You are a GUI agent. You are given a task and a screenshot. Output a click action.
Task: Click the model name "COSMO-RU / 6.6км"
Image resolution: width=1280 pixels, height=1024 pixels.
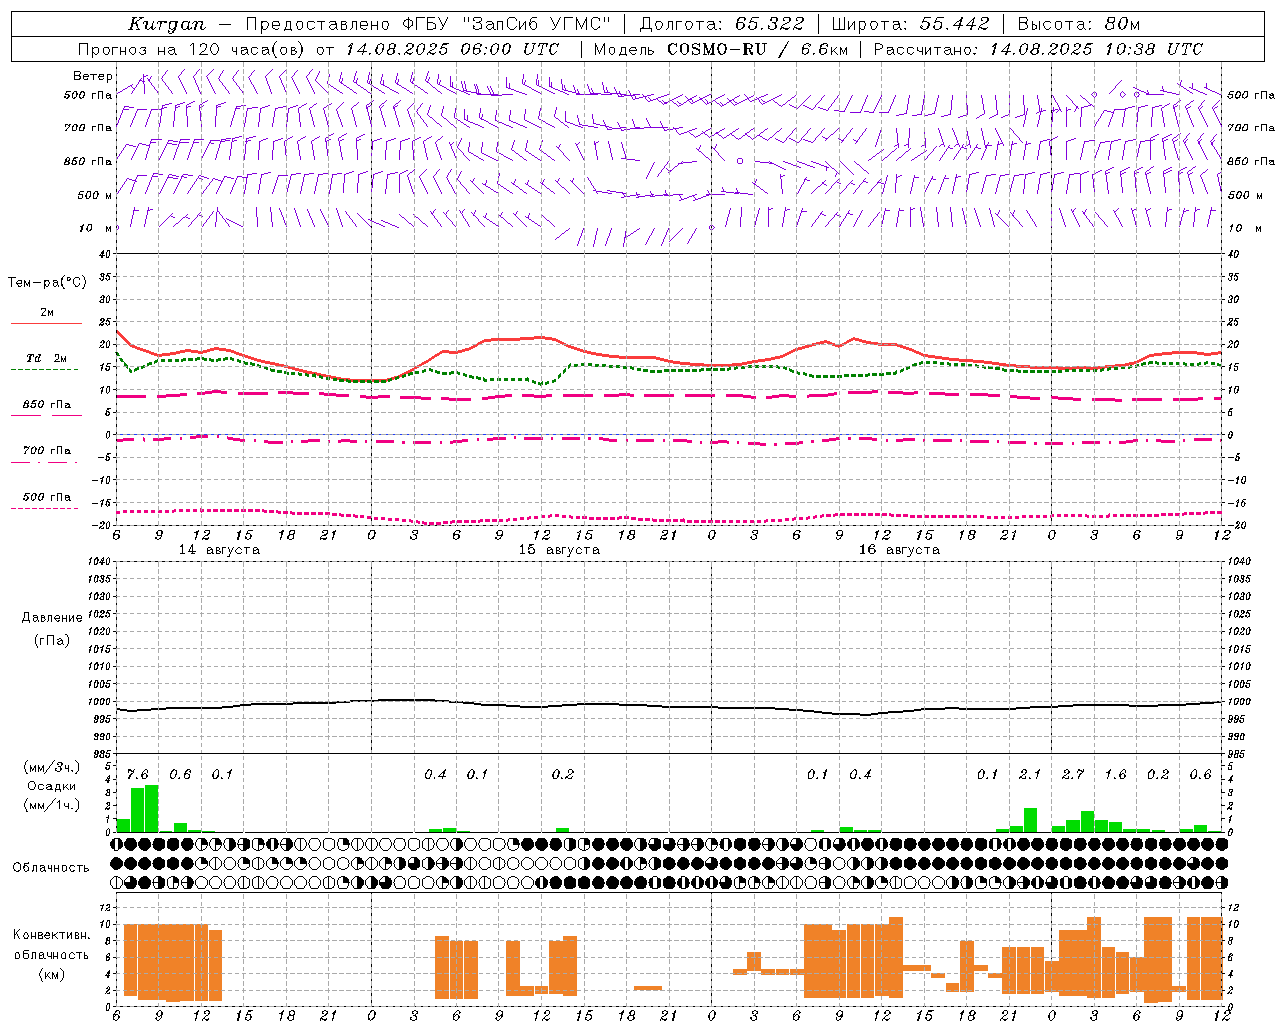(757, 49)
